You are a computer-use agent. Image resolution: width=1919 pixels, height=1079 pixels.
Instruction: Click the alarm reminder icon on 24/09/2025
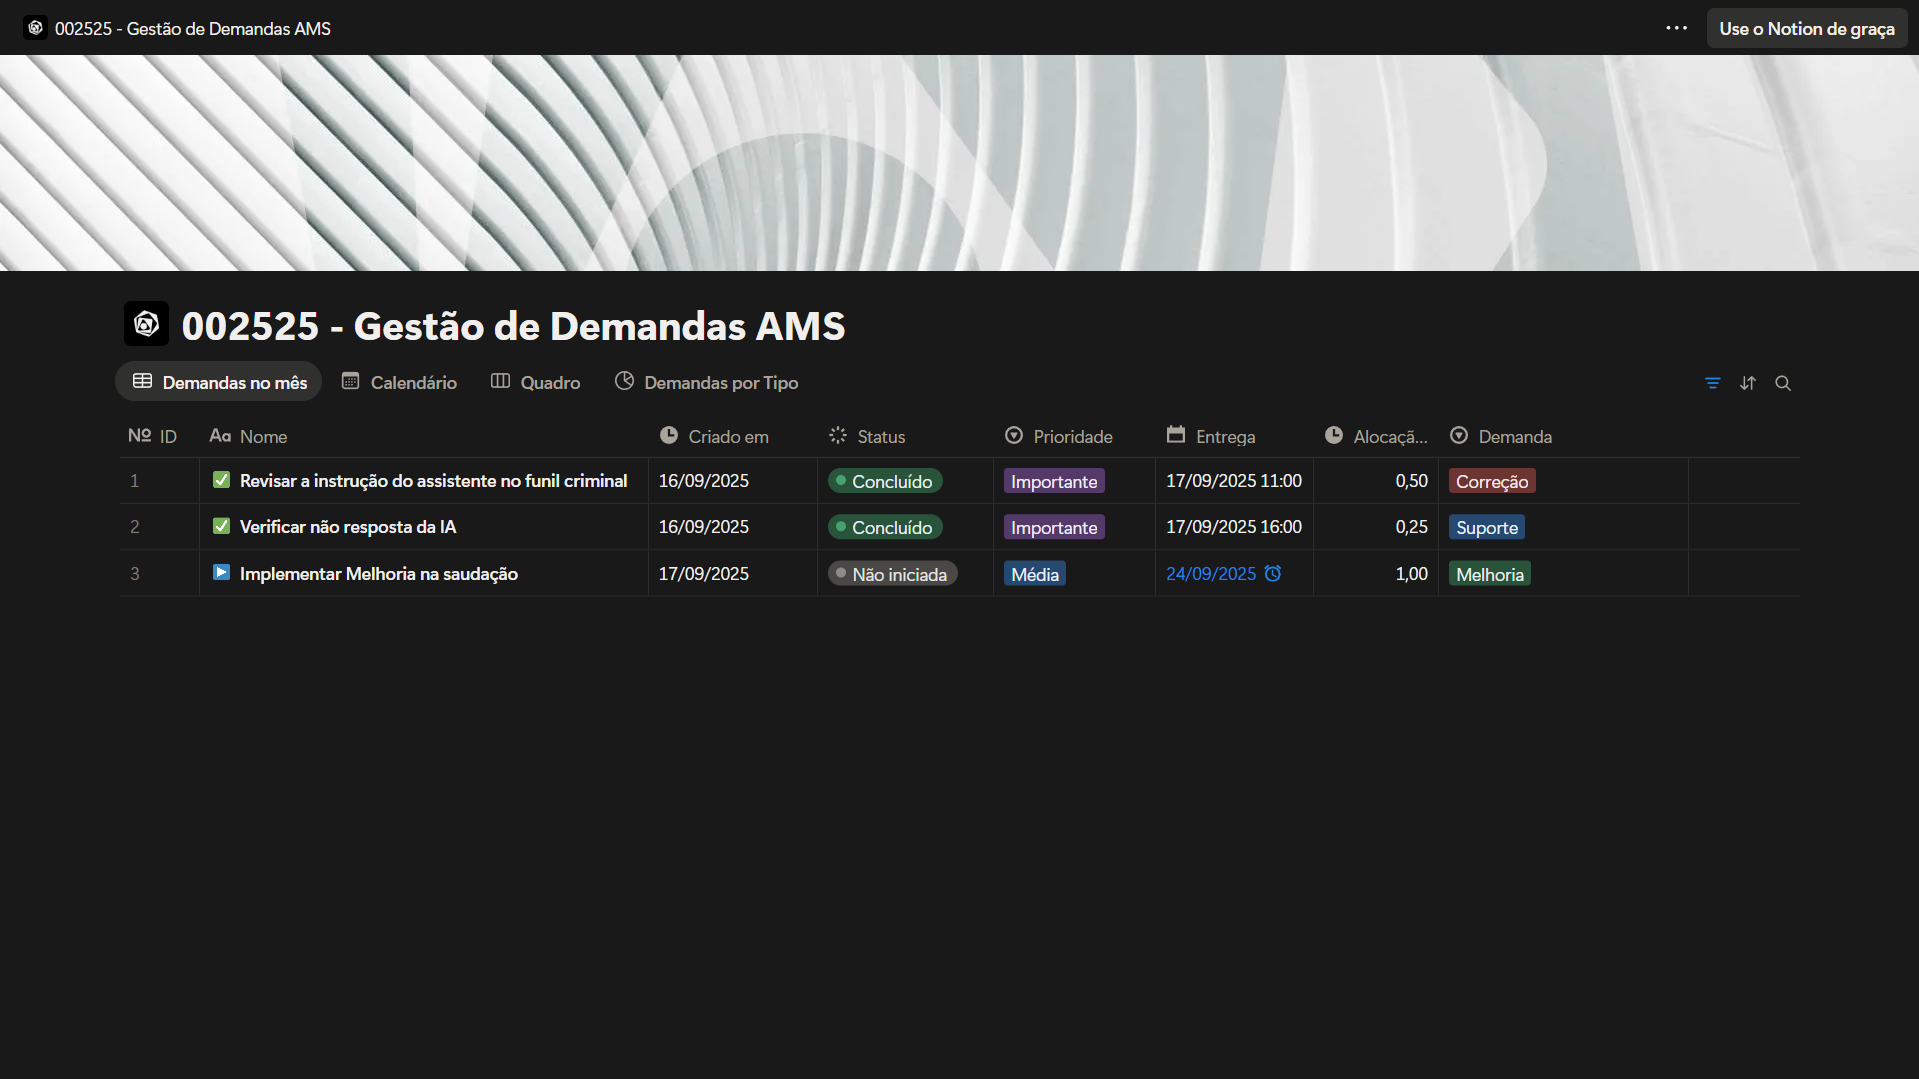click(x=1272, y=574)
